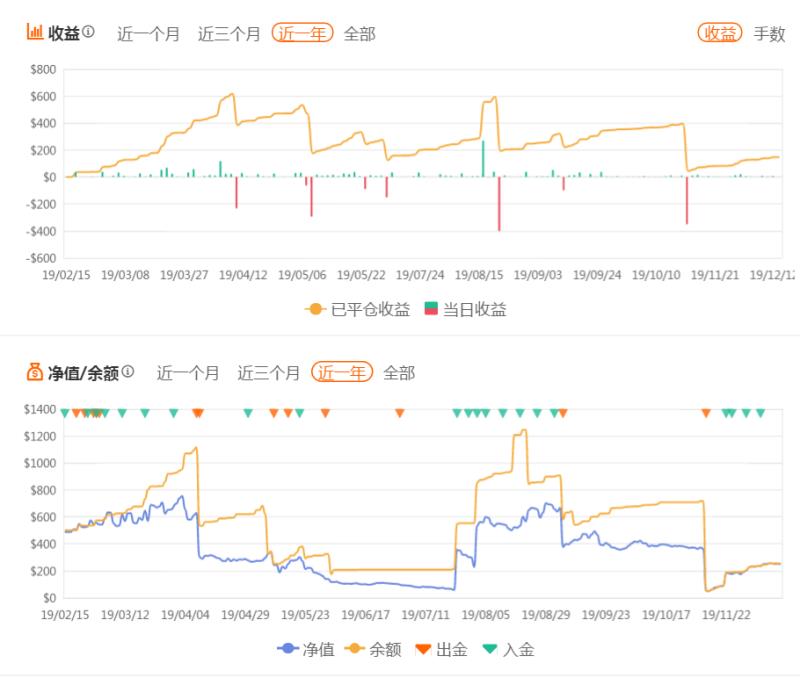Click the 19/11/22 label on the 净值/余额 axis
800x678 pixels.
pyautogui.click(x=727, y=615)
